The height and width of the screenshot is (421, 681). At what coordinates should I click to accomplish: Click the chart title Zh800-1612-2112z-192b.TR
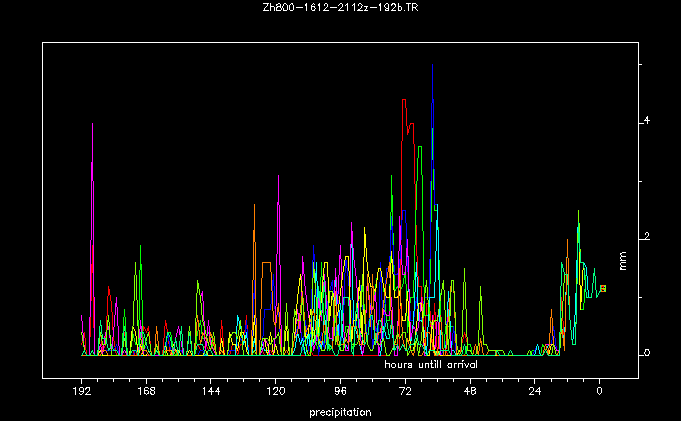point(340,8)
